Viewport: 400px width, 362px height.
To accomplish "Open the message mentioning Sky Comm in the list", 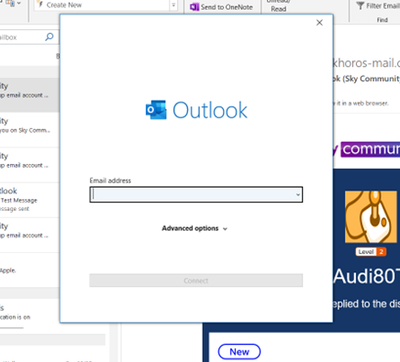I will (x=29, y=130).
